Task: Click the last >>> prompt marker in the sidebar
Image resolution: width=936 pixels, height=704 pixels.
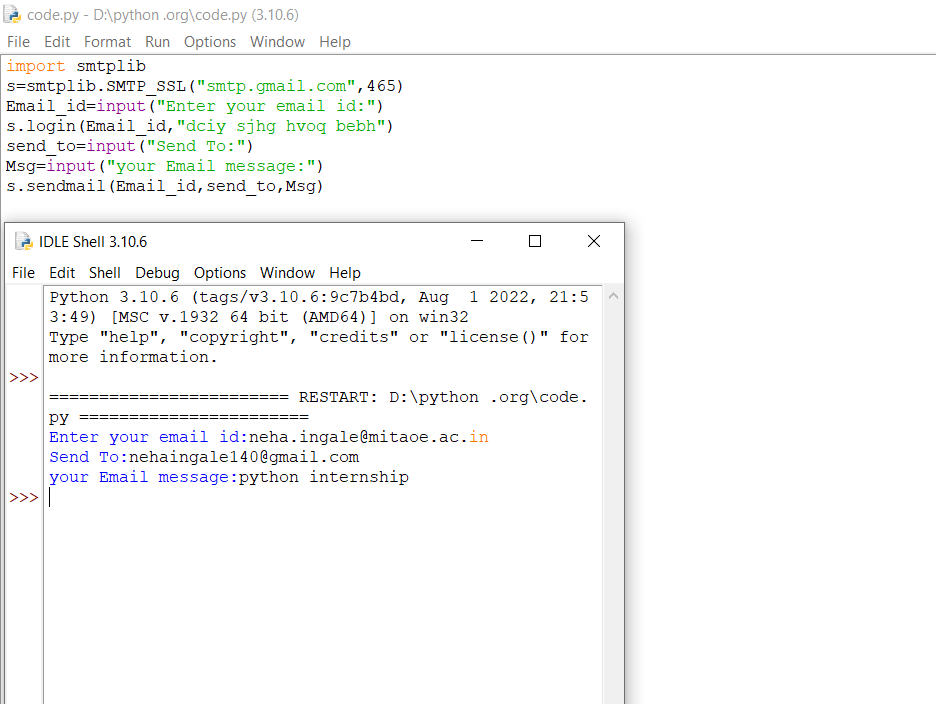Action: (x=23, y=497)
